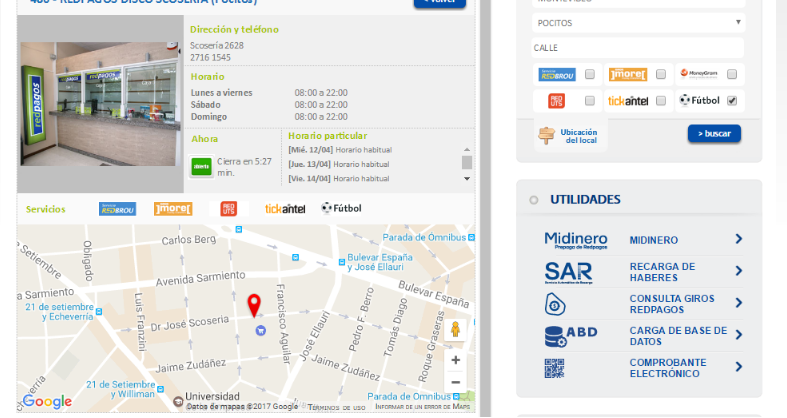Open the POCITOS neighborhood dropdown
787x418 pixels.
click(x=638, y=23)
